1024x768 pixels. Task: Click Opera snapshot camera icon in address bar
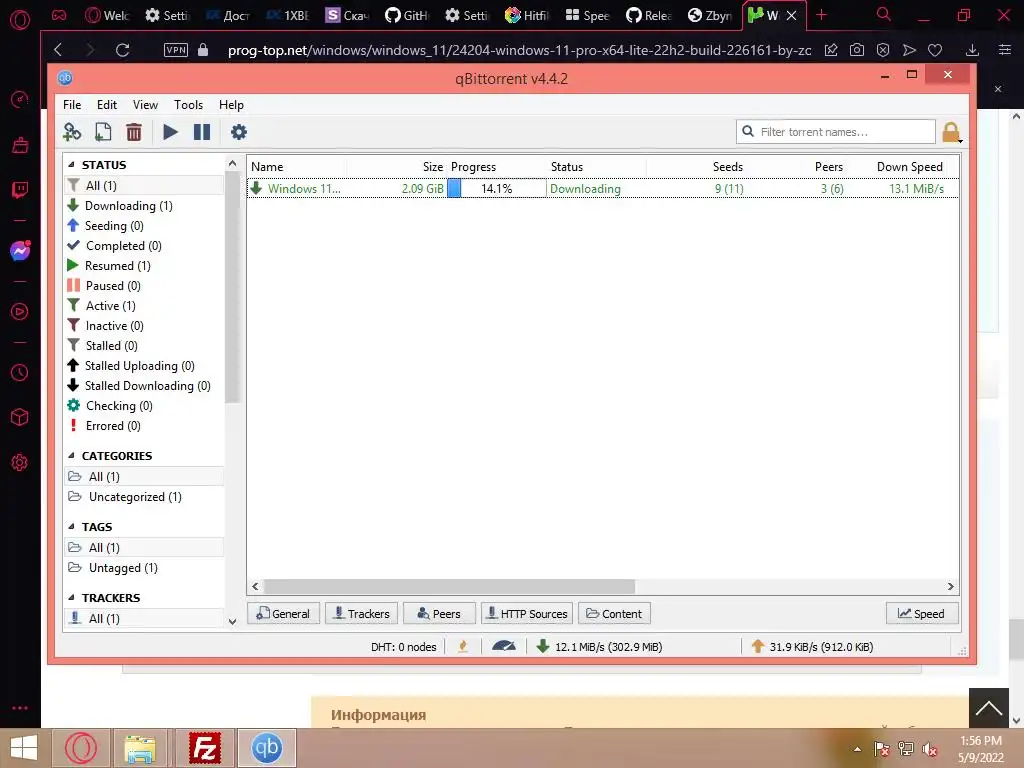(857, 50)
